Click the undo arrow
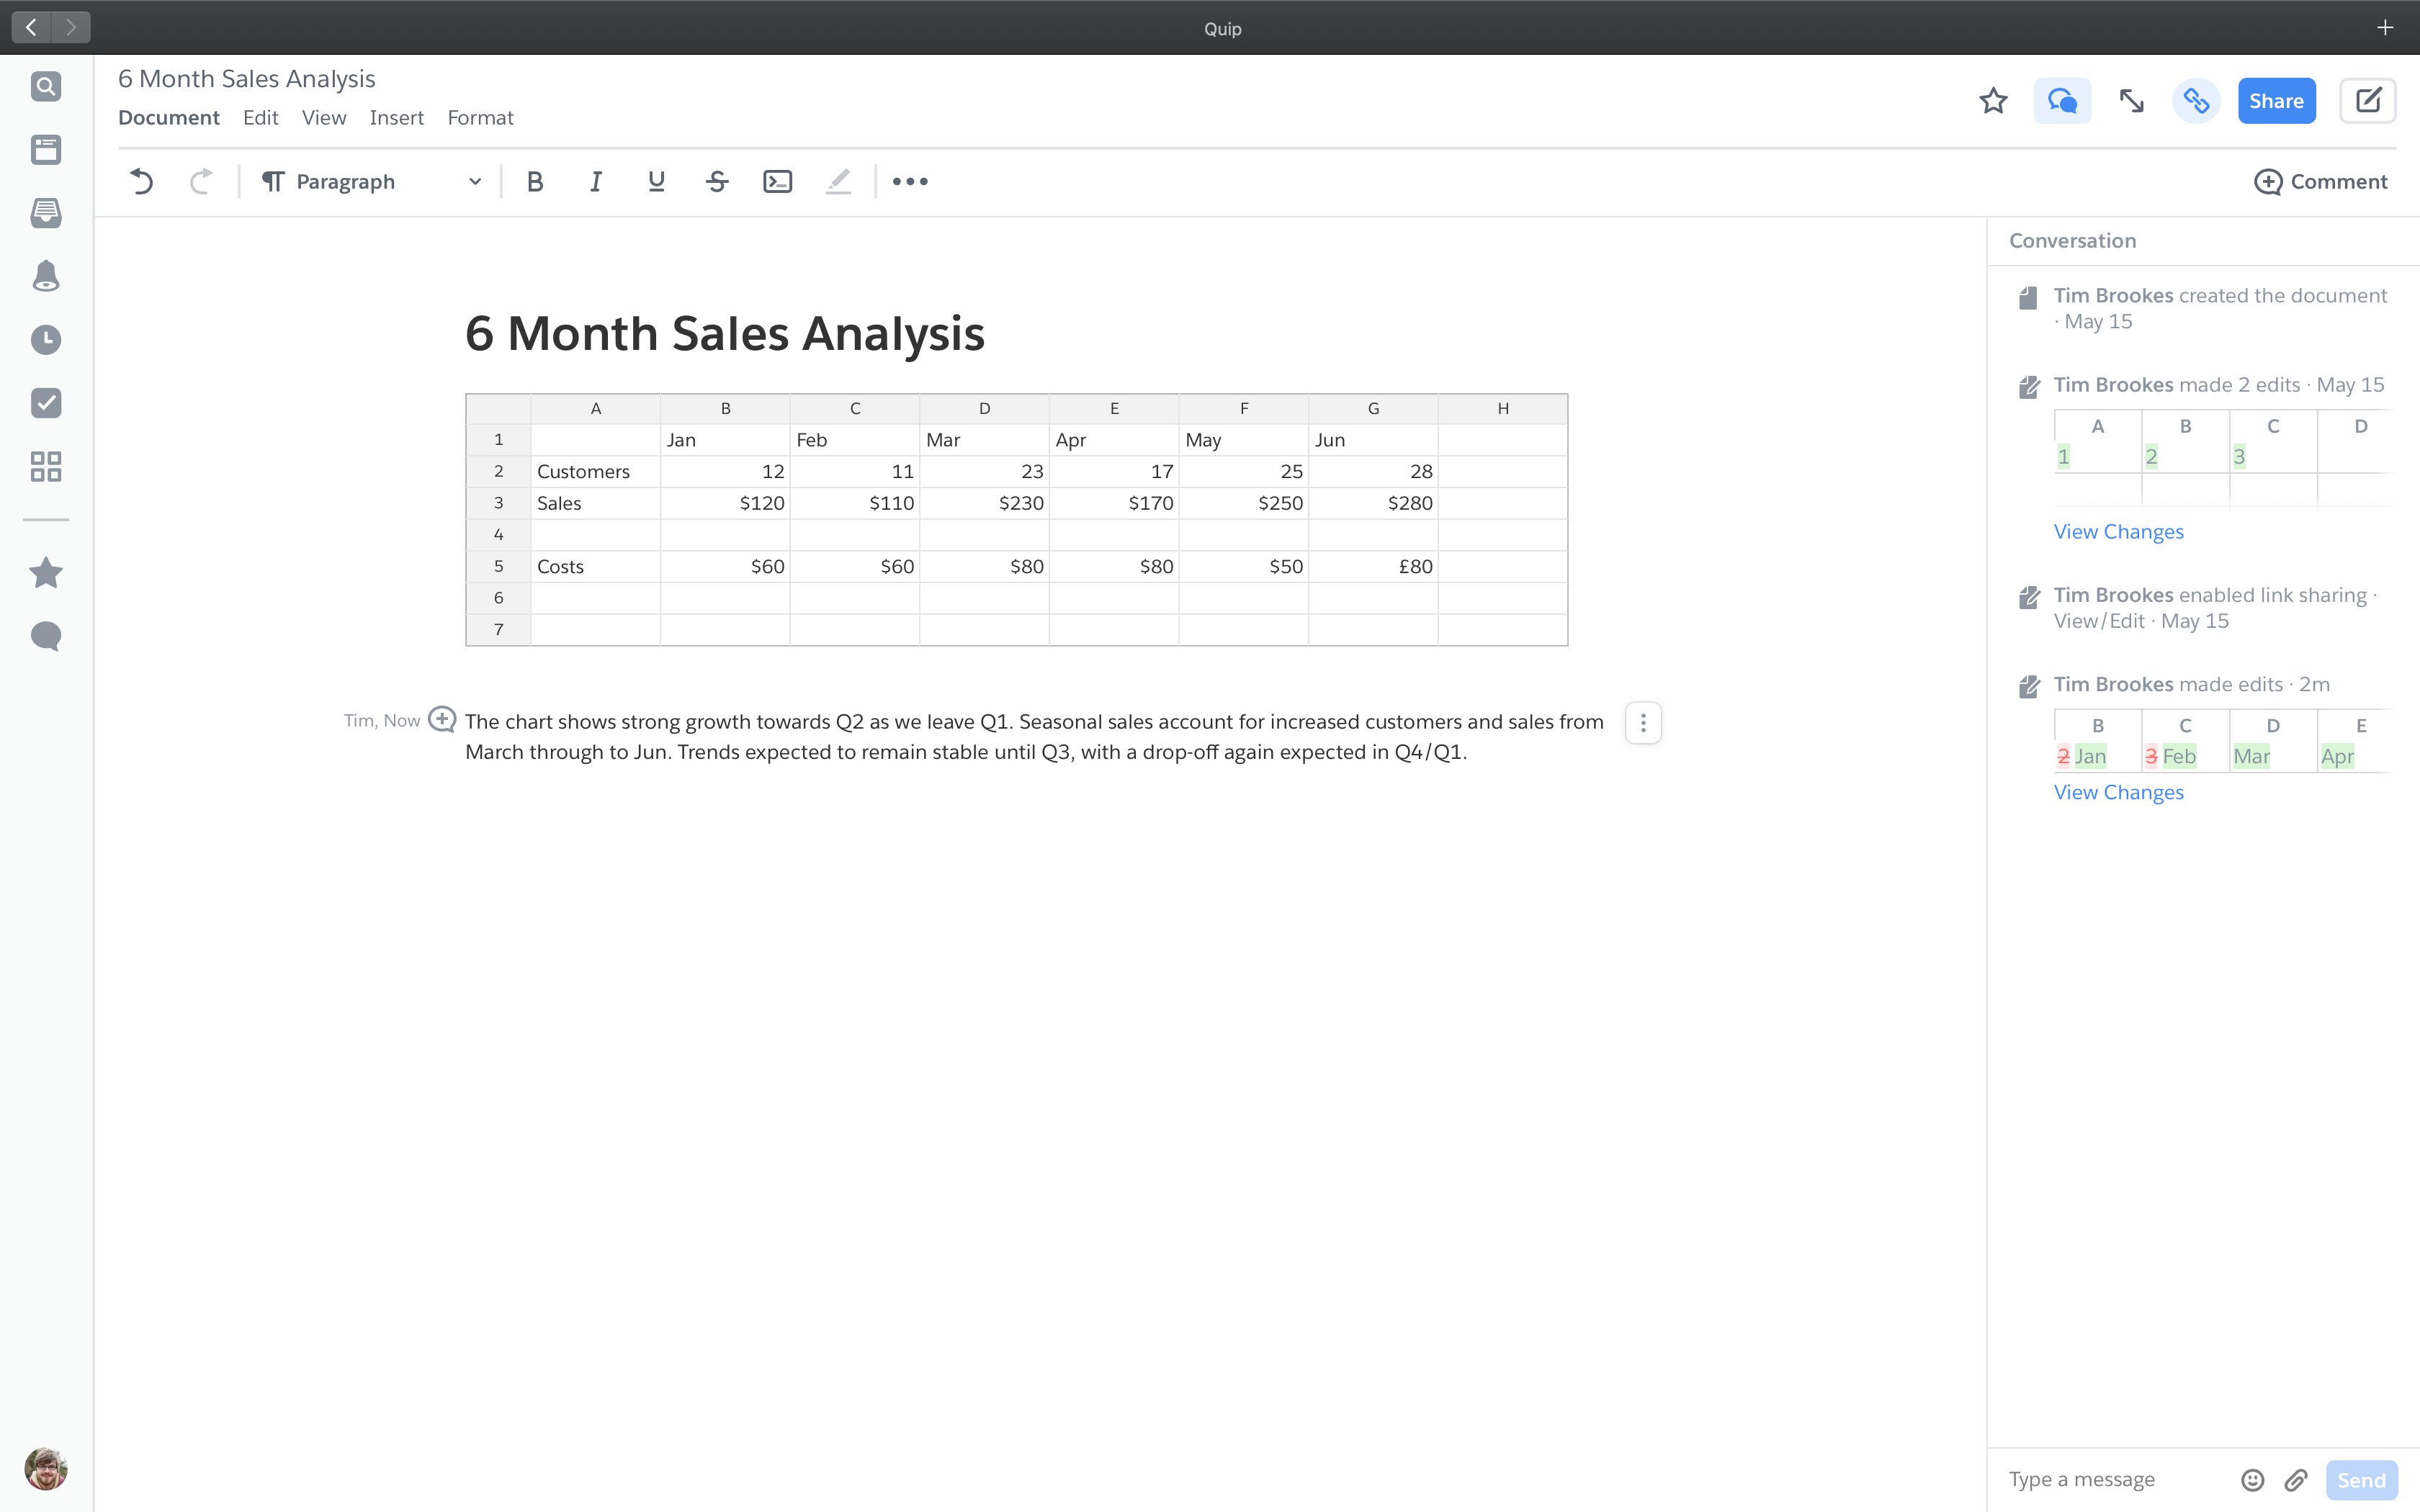Screen dimensions: 2420x1512 pyautogui.click(x=142, y=182)
